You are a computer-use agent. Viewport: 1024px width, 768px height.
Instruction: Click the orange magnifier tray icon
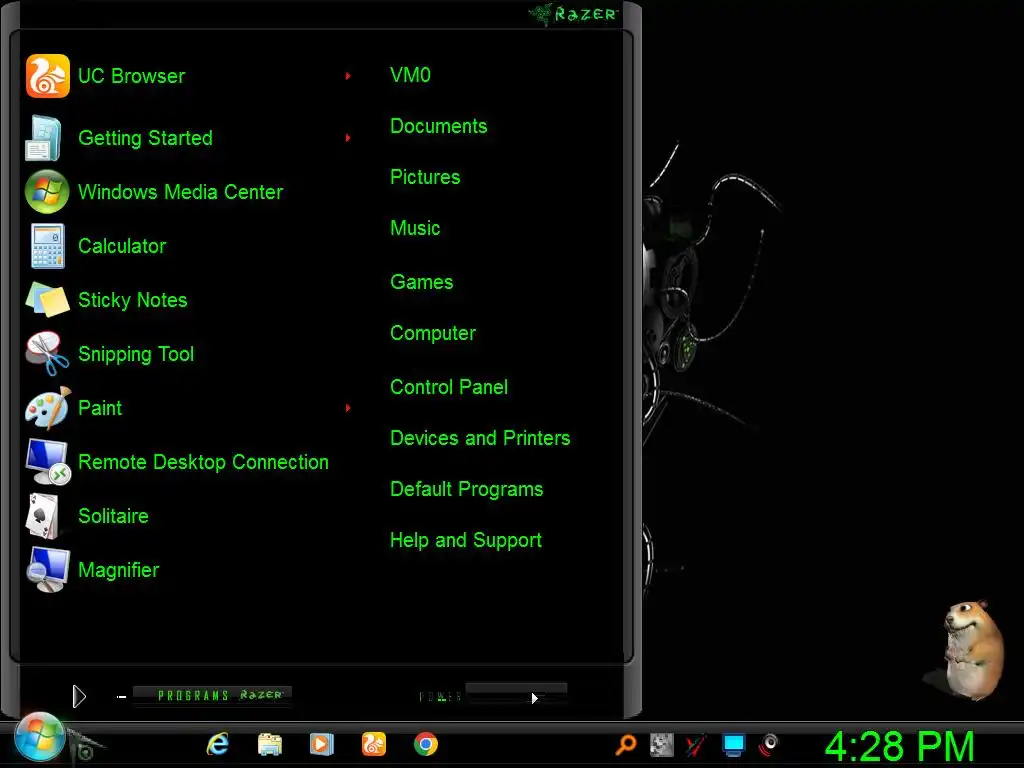(x=626, y=744)
